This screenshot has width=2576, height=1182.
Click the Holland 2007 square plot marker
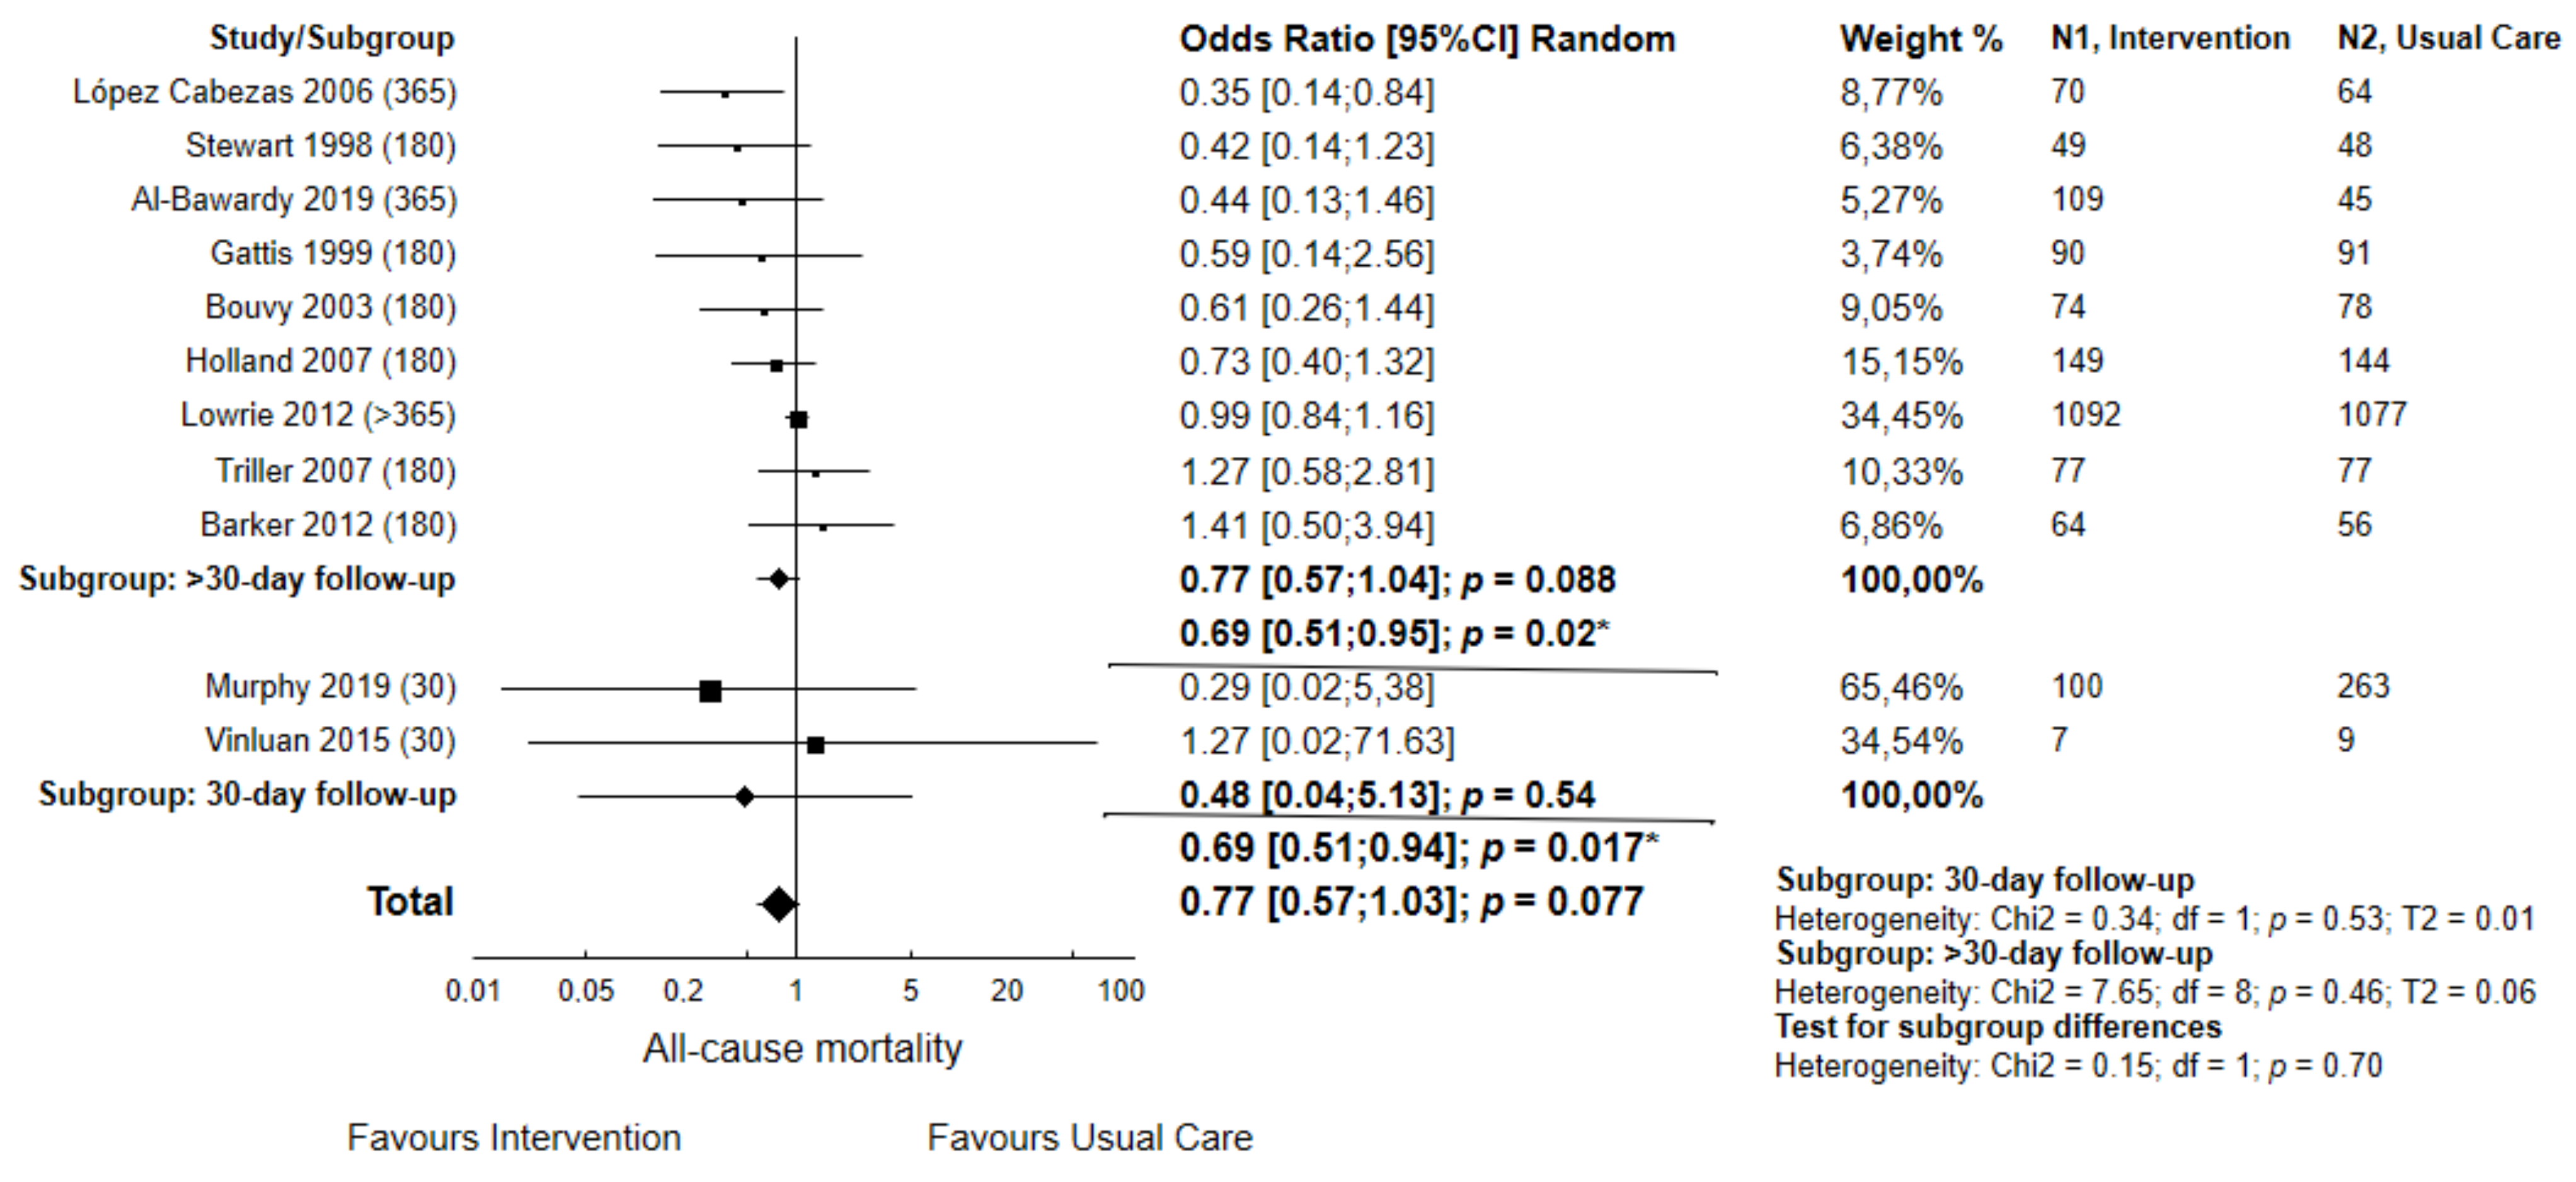[x=777, y=366]
